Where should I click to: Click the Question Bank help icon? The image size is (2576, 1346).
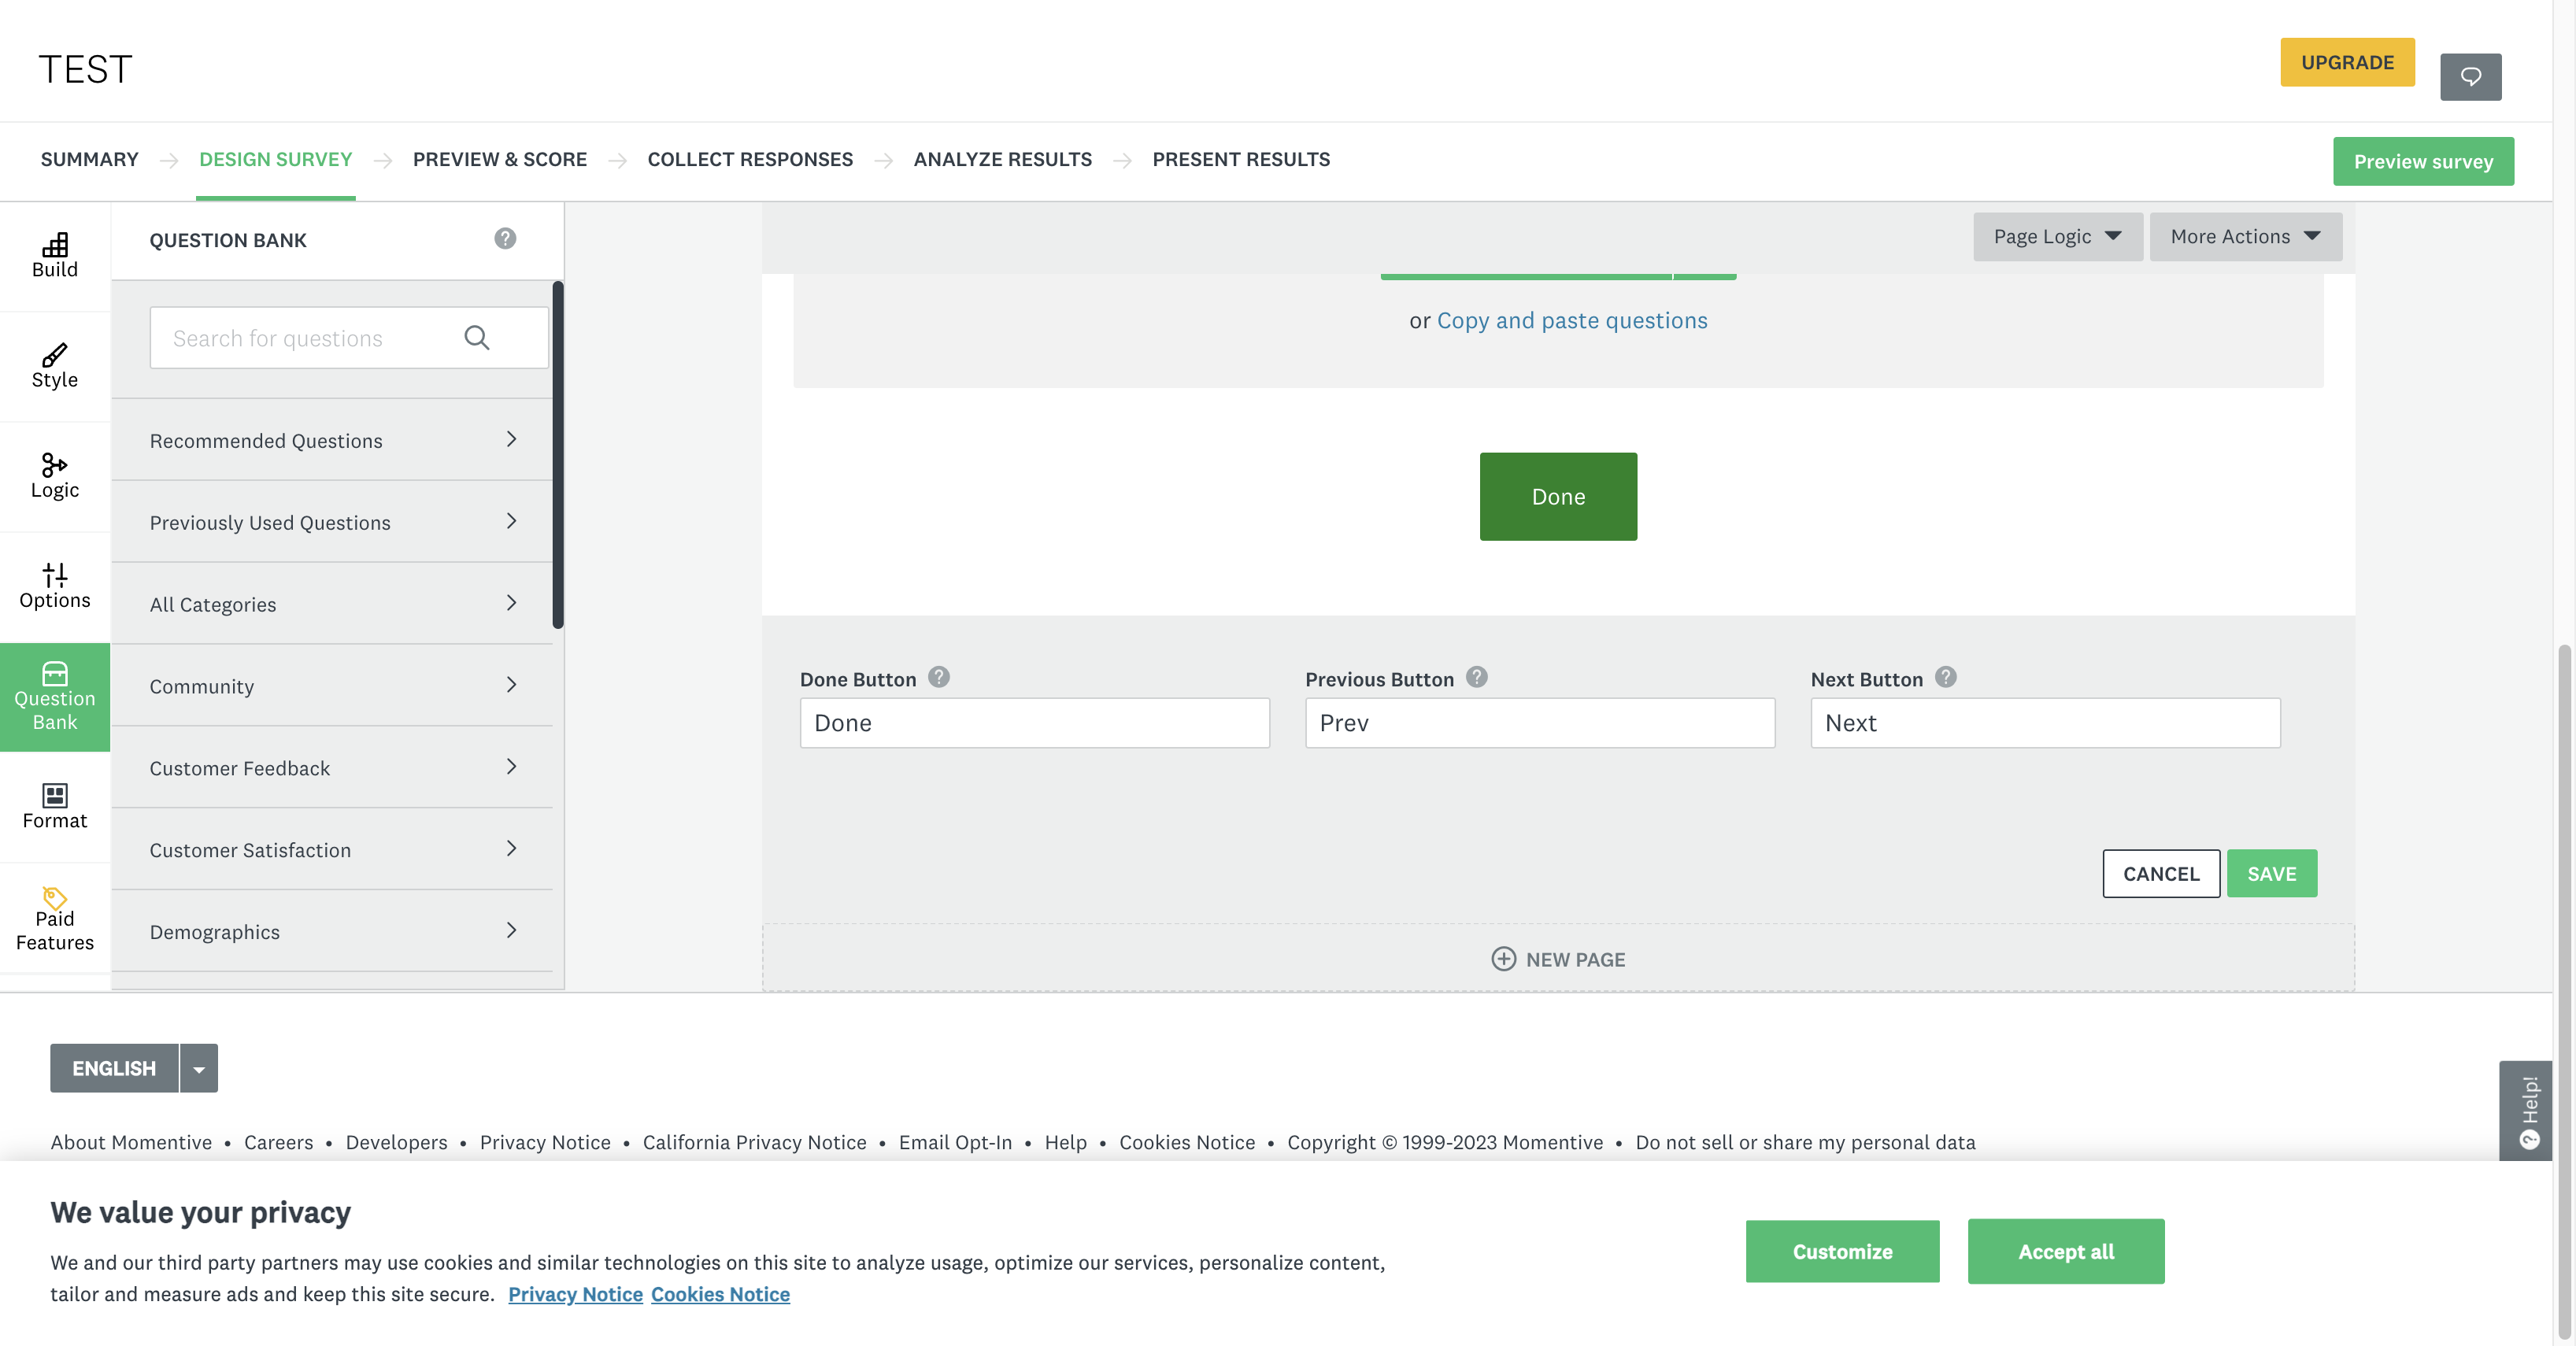pyautogui.click(x=505, y=238)
